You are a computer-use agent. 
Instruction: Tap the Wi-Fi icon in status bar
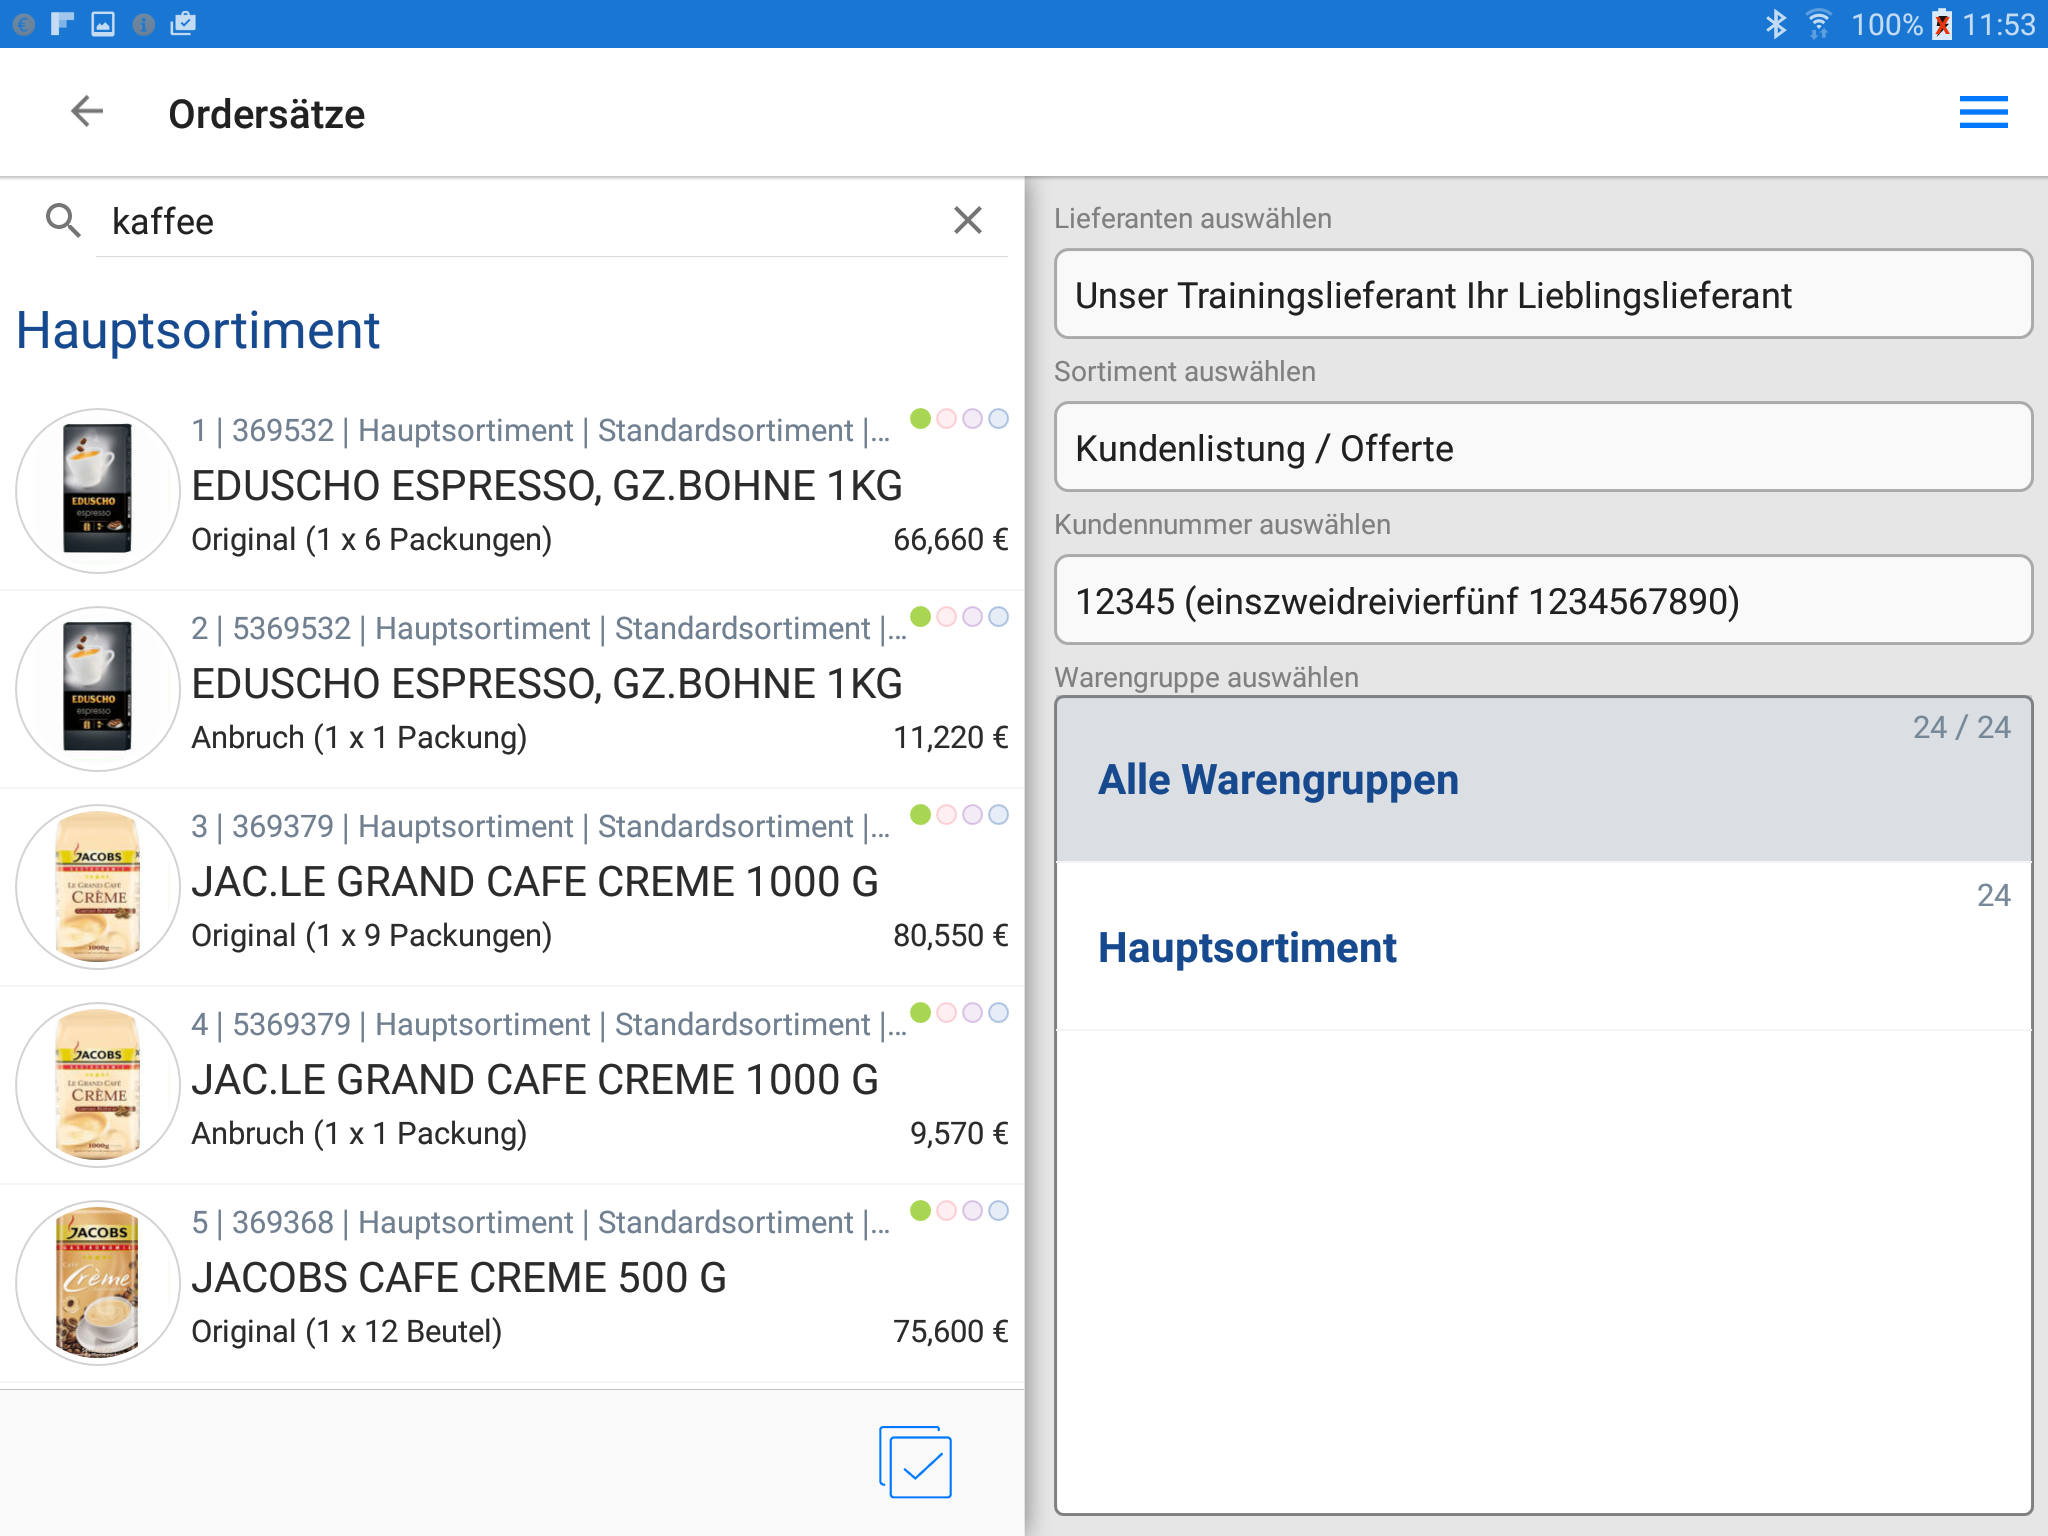pyautogui.click(x=1819, y=24)
